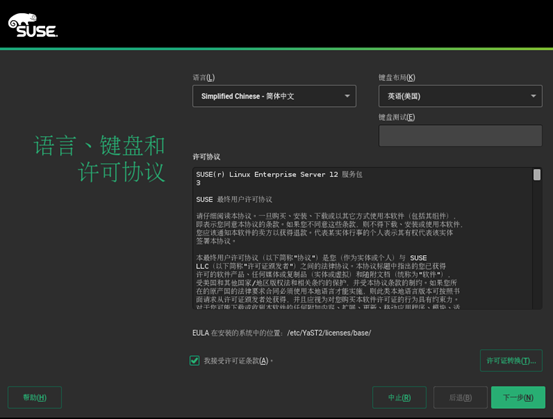Click the 后退(B) back button
Screen dimensions: 553x419
pos(460,397)
